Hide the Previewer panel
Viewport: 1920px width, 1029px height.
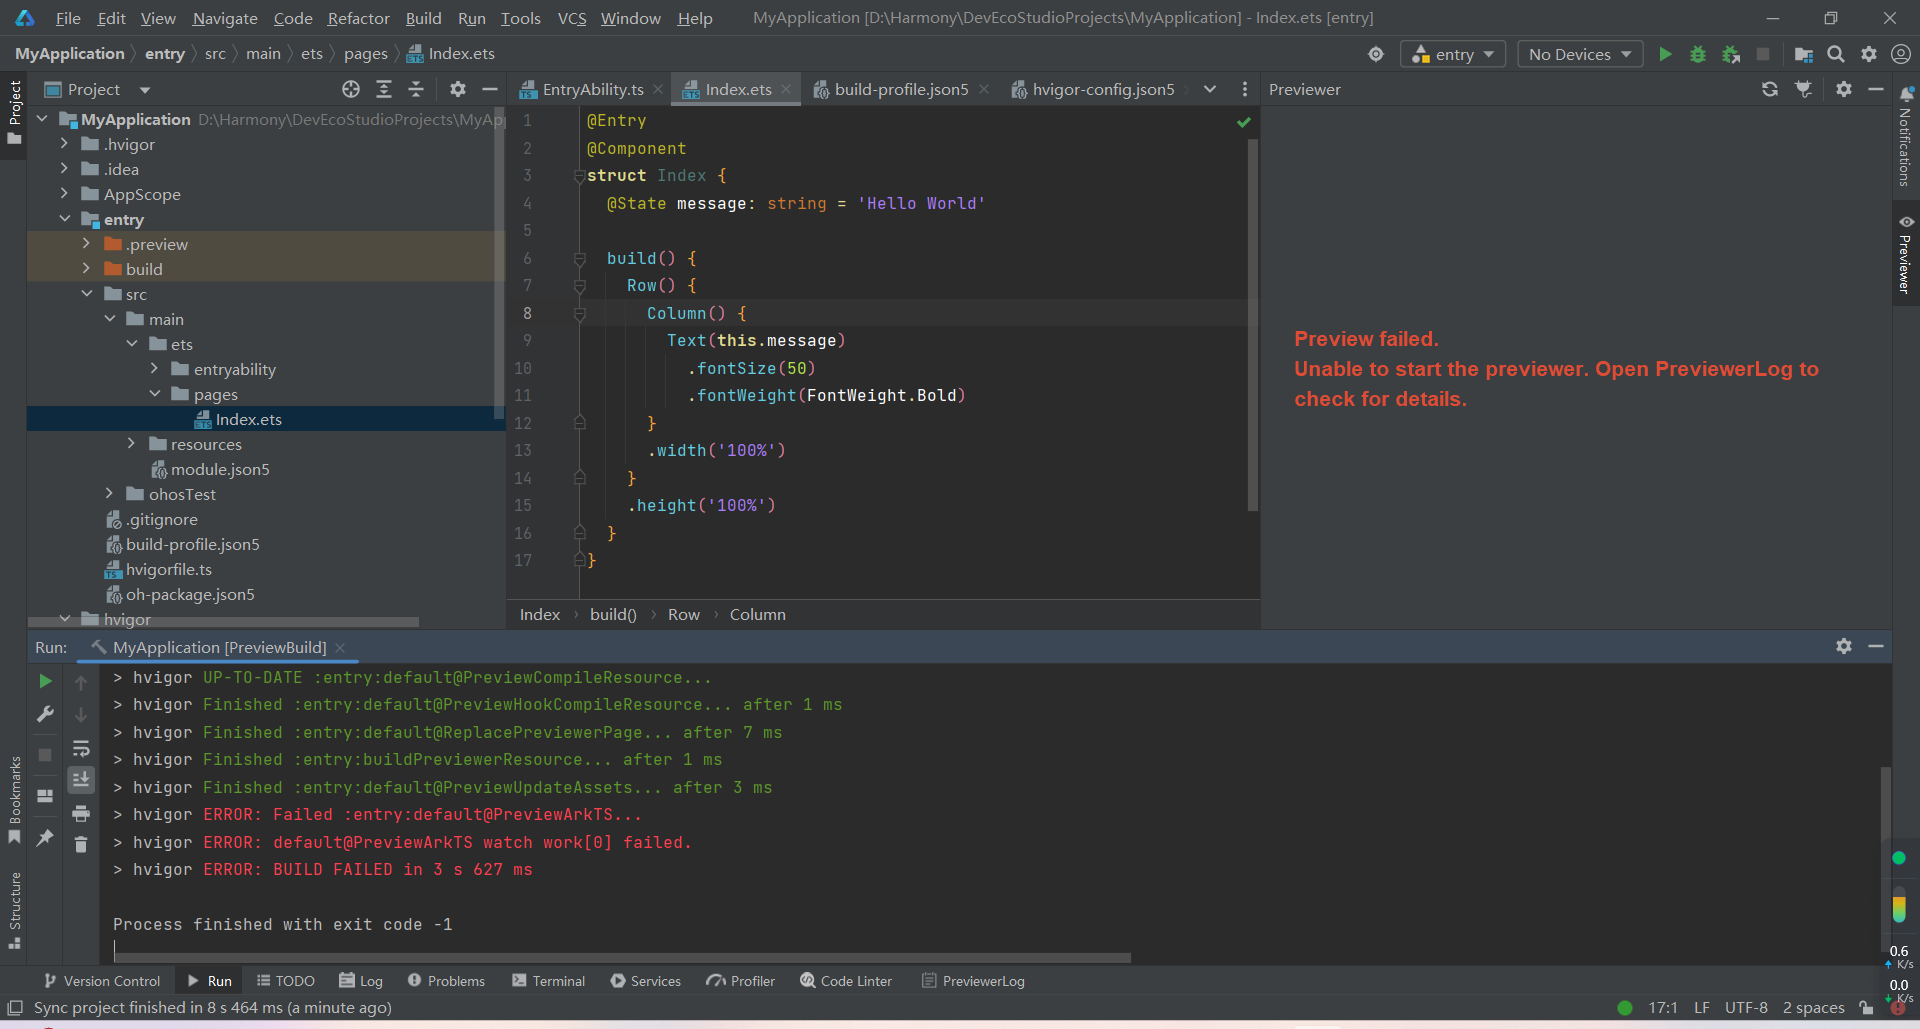tap(1876, 89)
